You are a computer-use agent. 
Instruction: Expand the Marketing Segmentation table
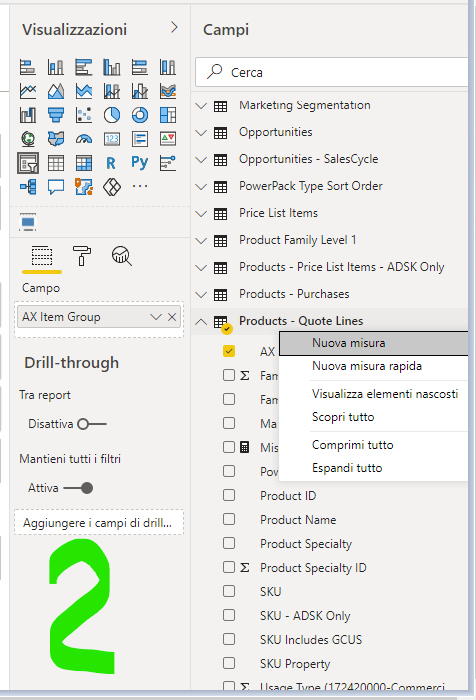pyautogui.click(x=201, y=105)
